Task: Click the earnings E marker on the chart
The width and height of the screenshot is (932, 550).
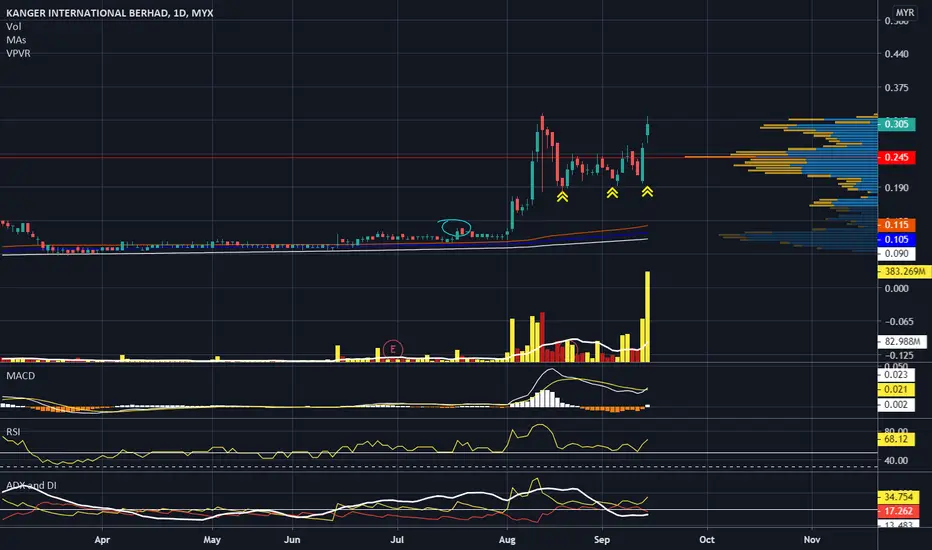Action: click(393, 349)
